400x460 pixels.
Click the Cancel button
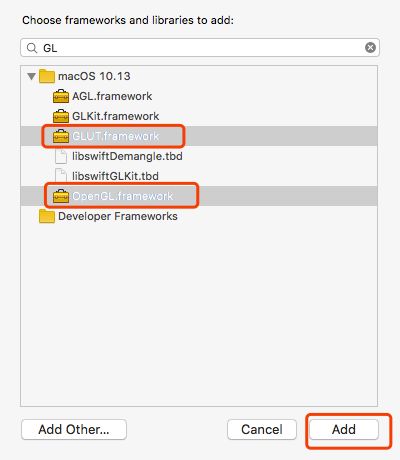pyautogui.click(x=262, y=429)
